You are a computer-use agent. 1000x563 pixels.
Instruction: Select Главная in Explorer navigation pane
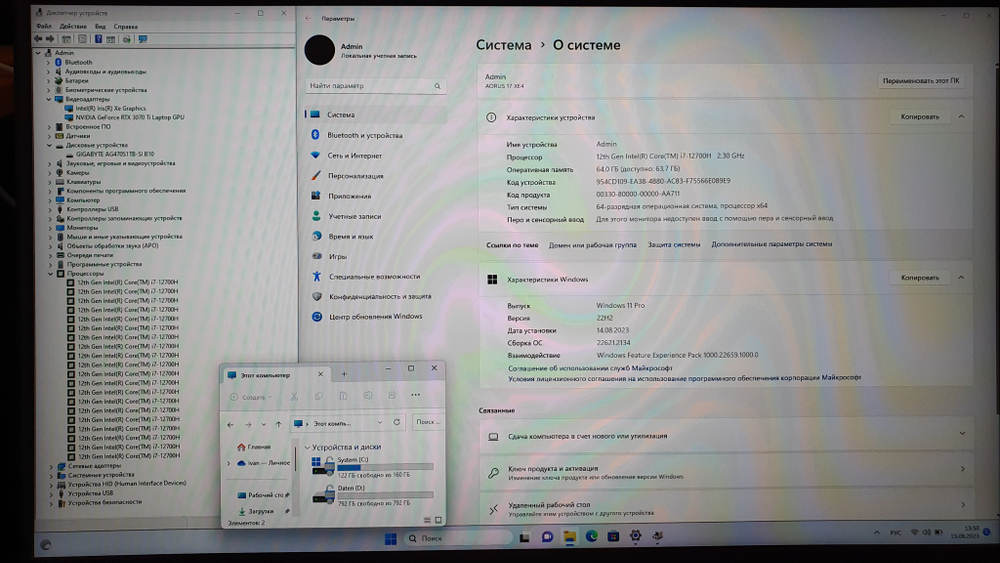point(254,447)
